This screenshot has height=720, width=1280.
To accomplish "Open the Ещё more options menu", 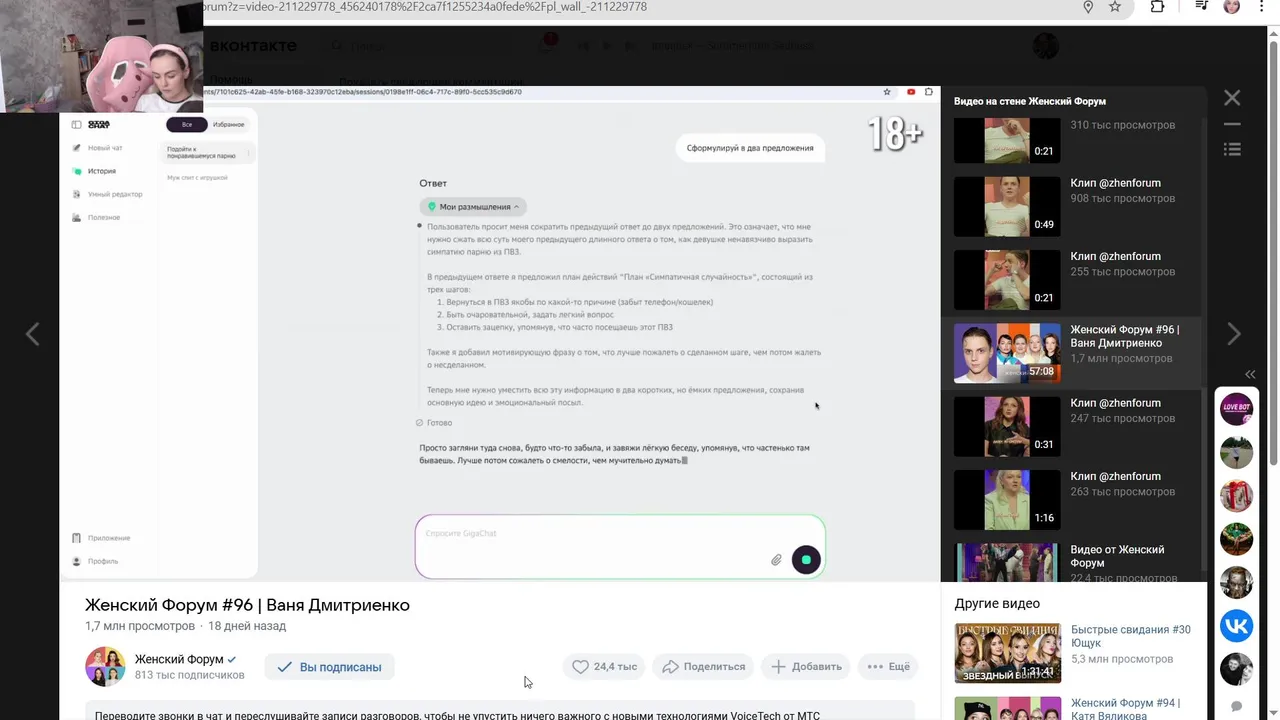I will click(888, 667).
